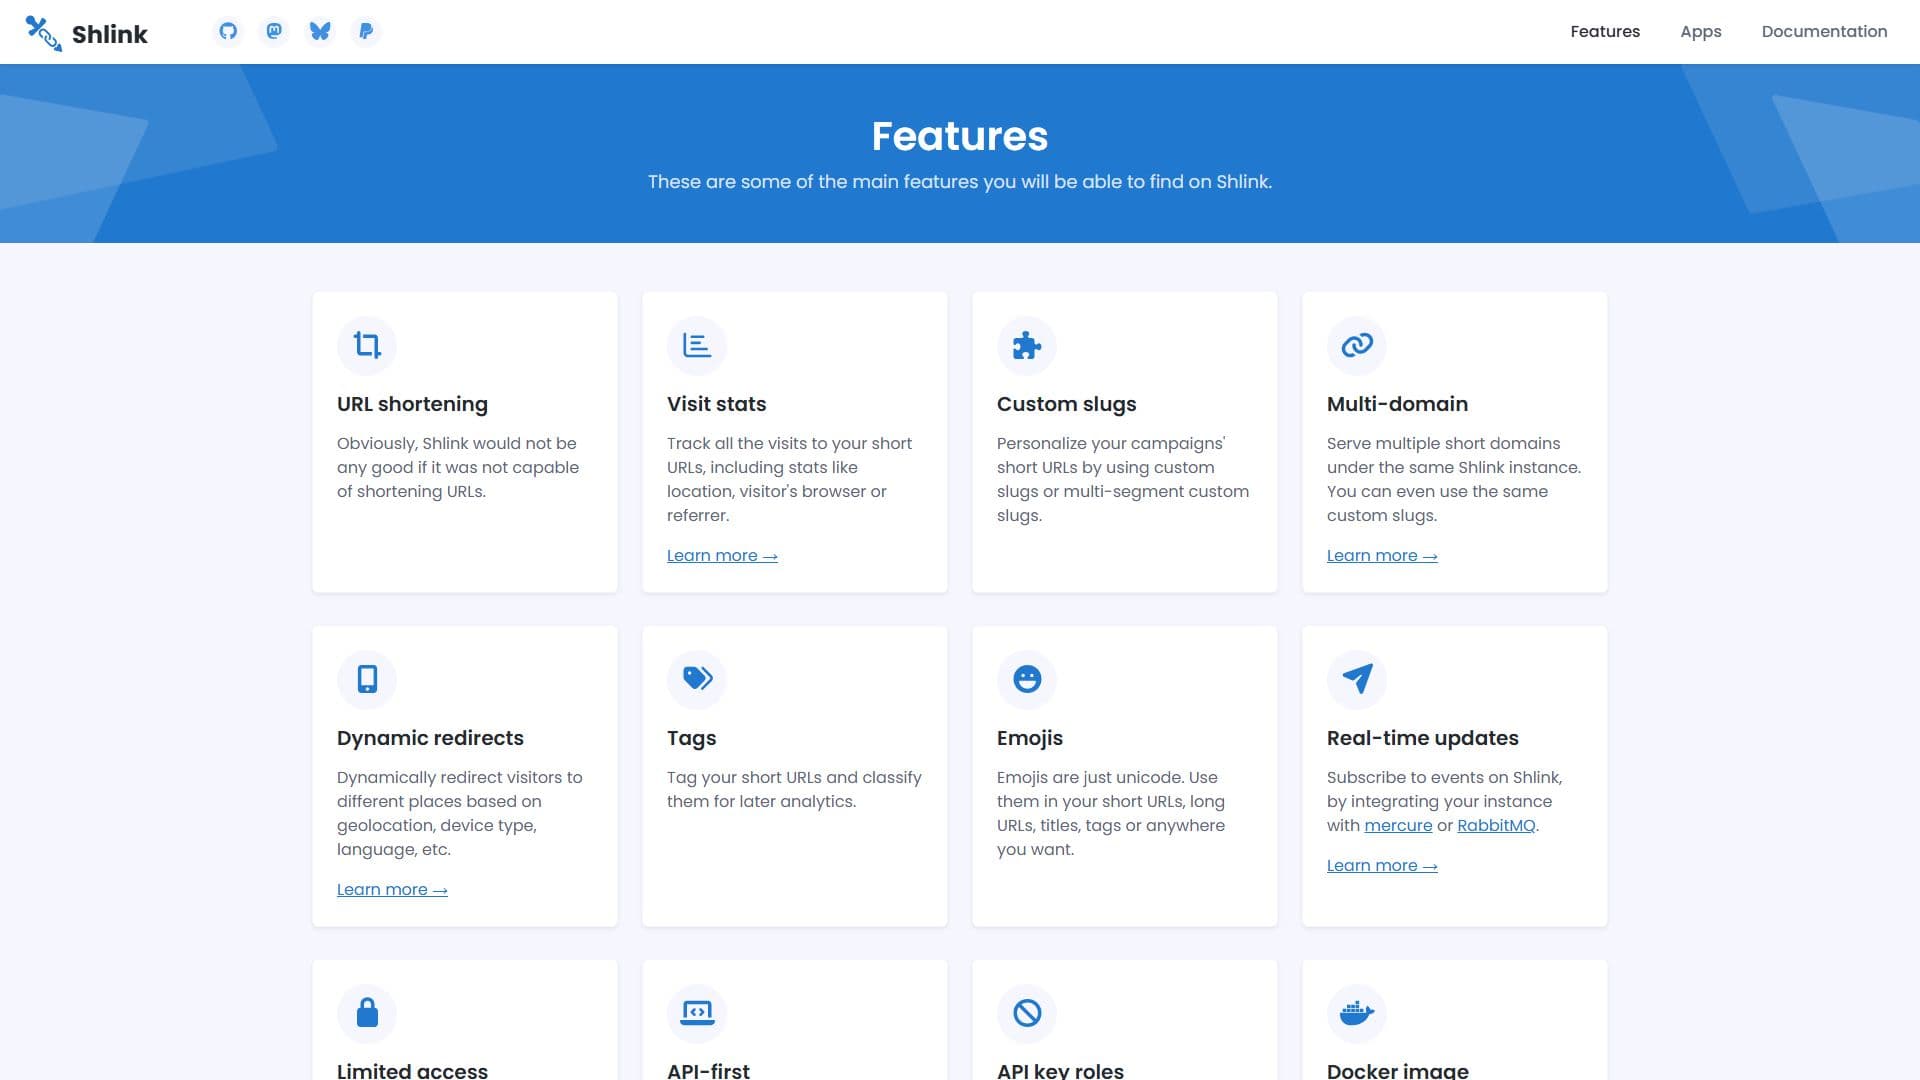Click the API key roles ban icon
Image resolution: width=1920 pixels, height=1080 pixels.
point(1027,1013)
